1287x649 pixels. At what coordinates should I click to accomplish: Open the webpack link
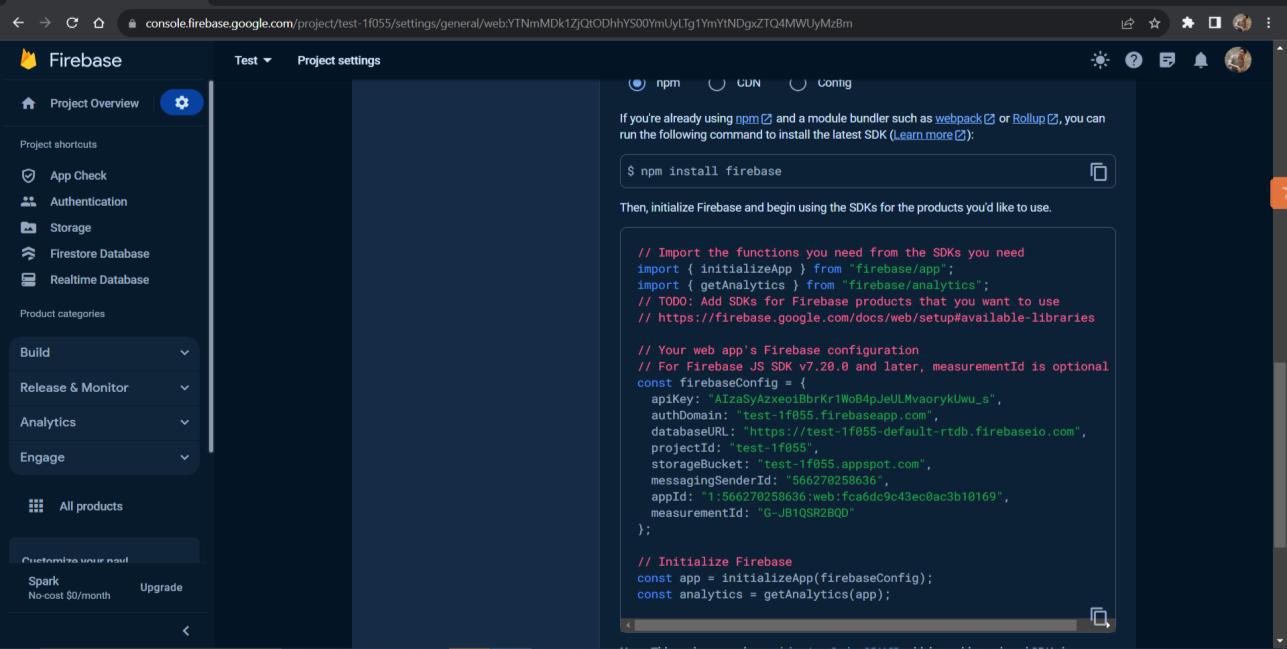965,118
